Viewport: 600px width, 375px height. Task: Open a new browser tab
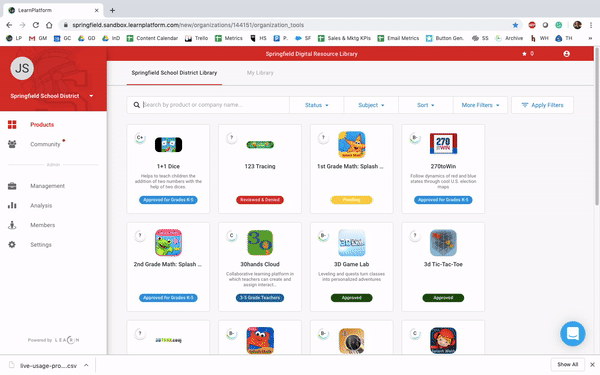tap(112, 10)
